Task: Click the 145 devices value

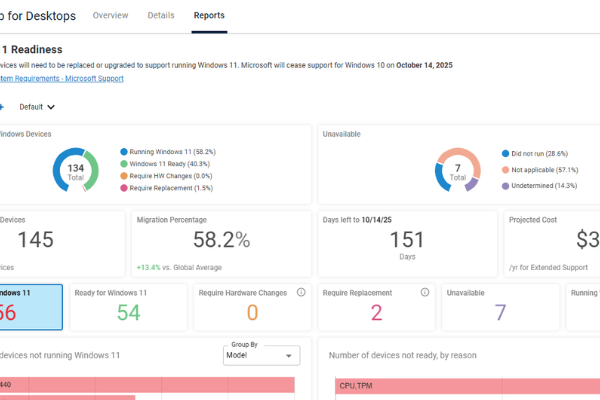Action: 36,240
